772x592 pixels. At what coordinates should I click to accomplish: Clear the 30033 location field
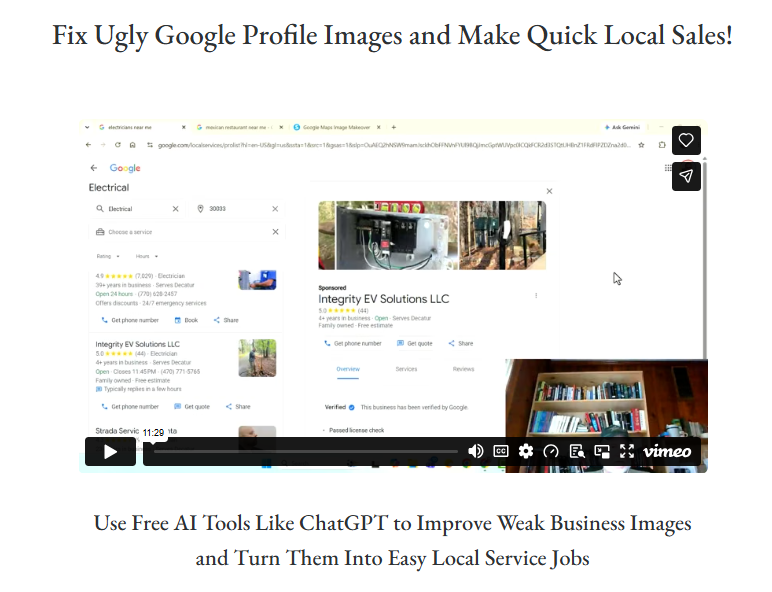click(x=275, y=209)
